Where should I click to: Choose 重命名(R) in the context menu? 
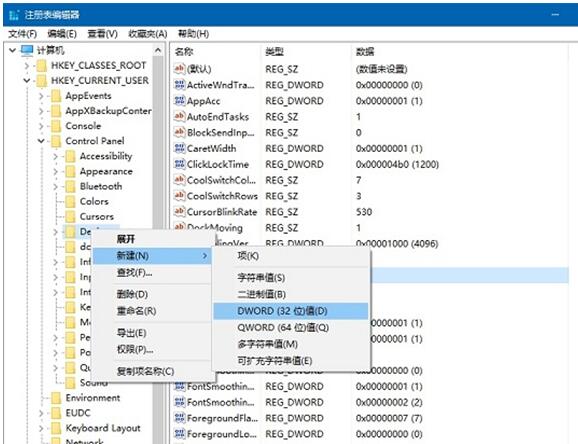(x=152, y=311)
